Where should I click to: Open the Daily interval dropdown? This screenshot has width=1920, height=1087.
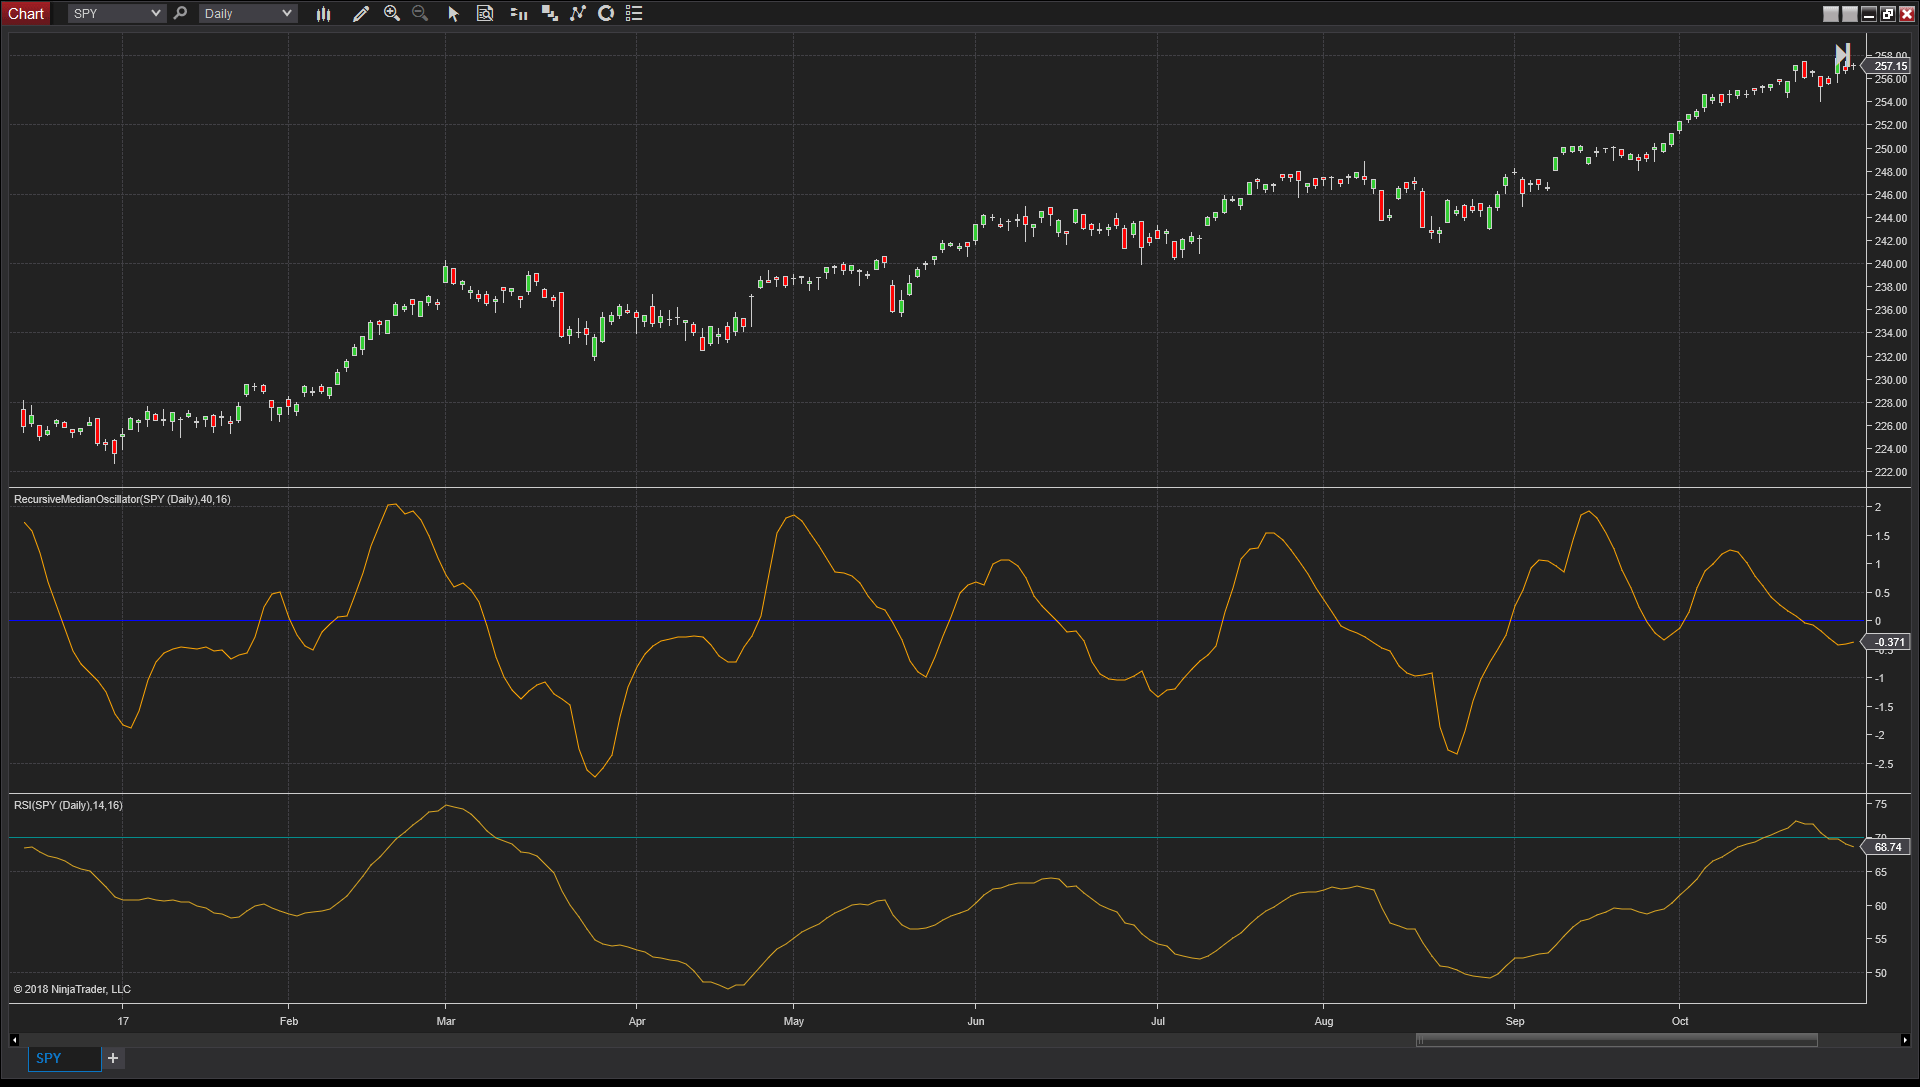[x=247, y=13]
